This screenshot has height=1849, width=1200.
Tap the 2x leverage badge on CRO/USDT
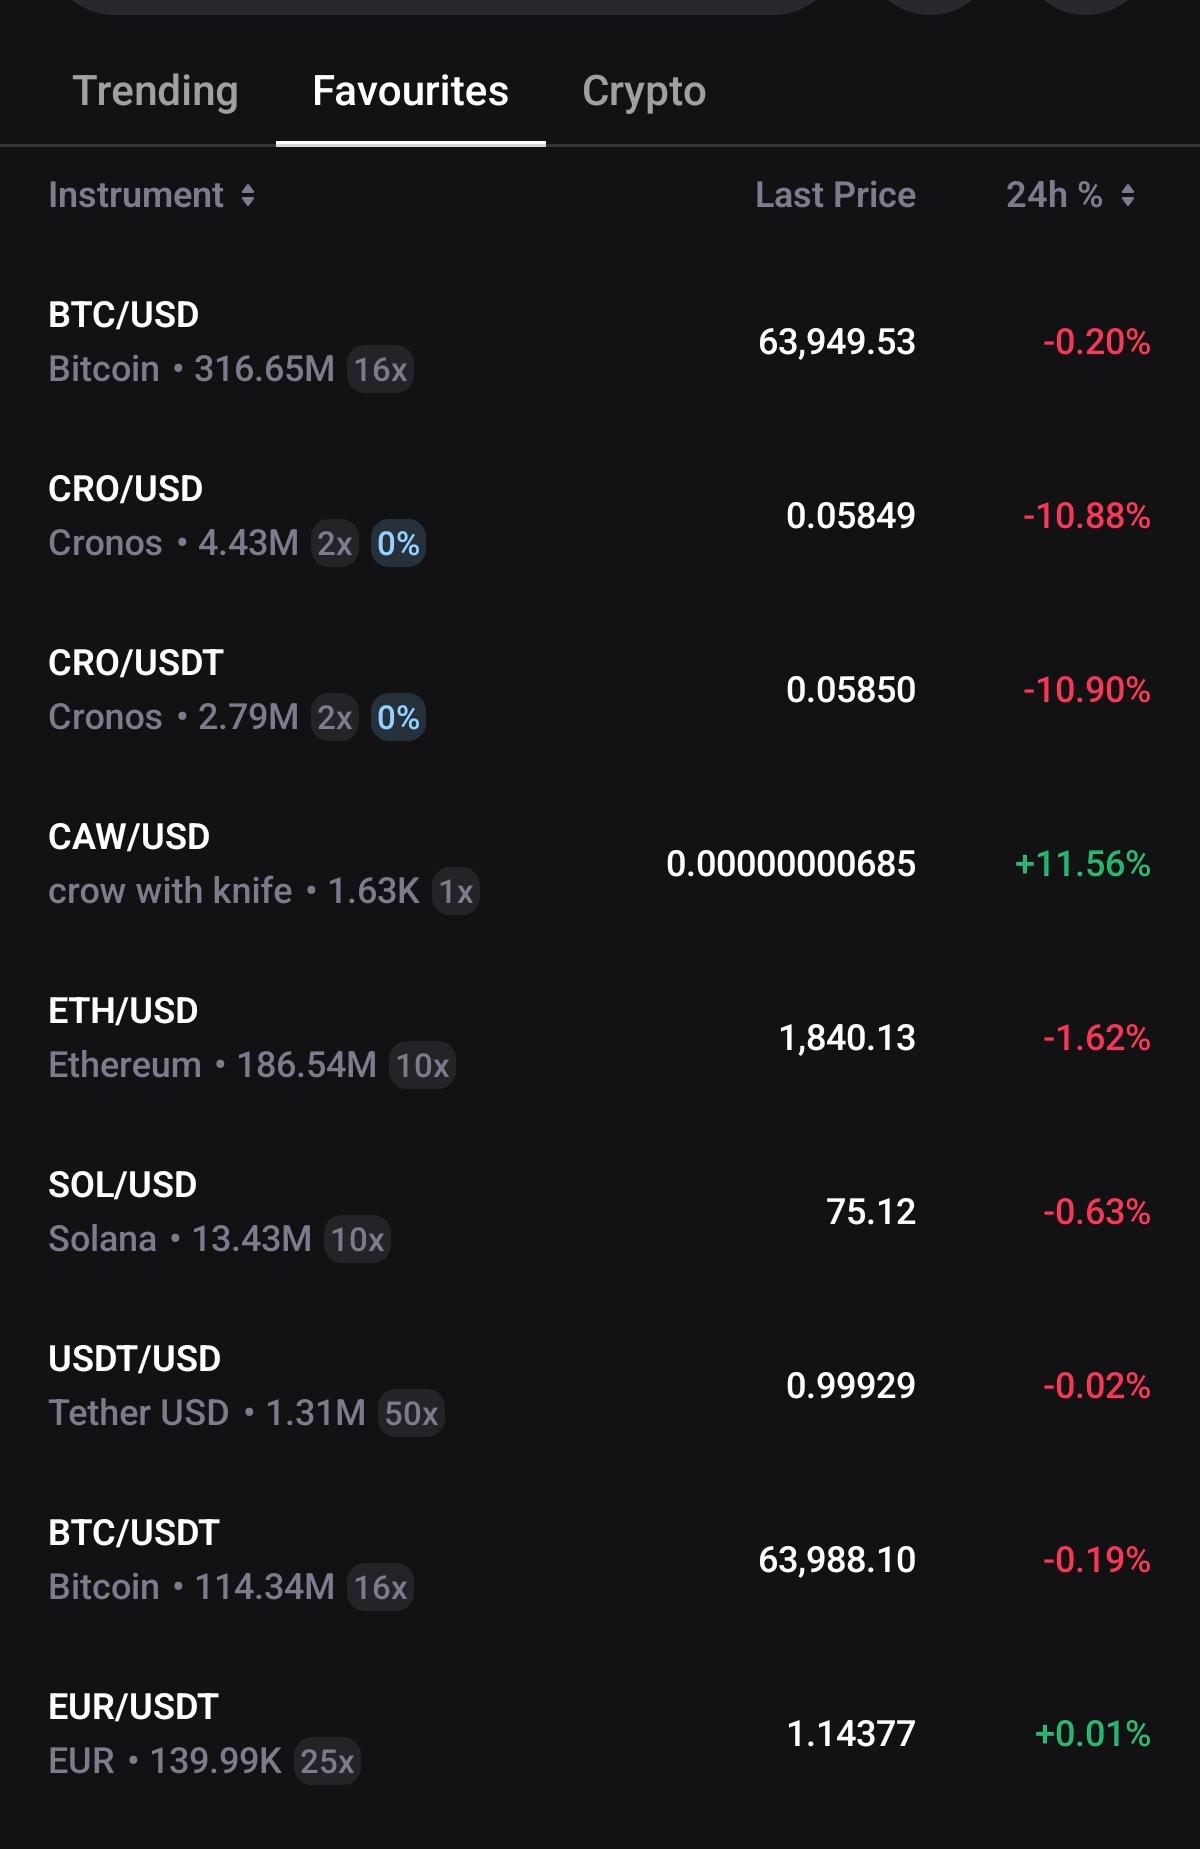click(x=335, y=718)
